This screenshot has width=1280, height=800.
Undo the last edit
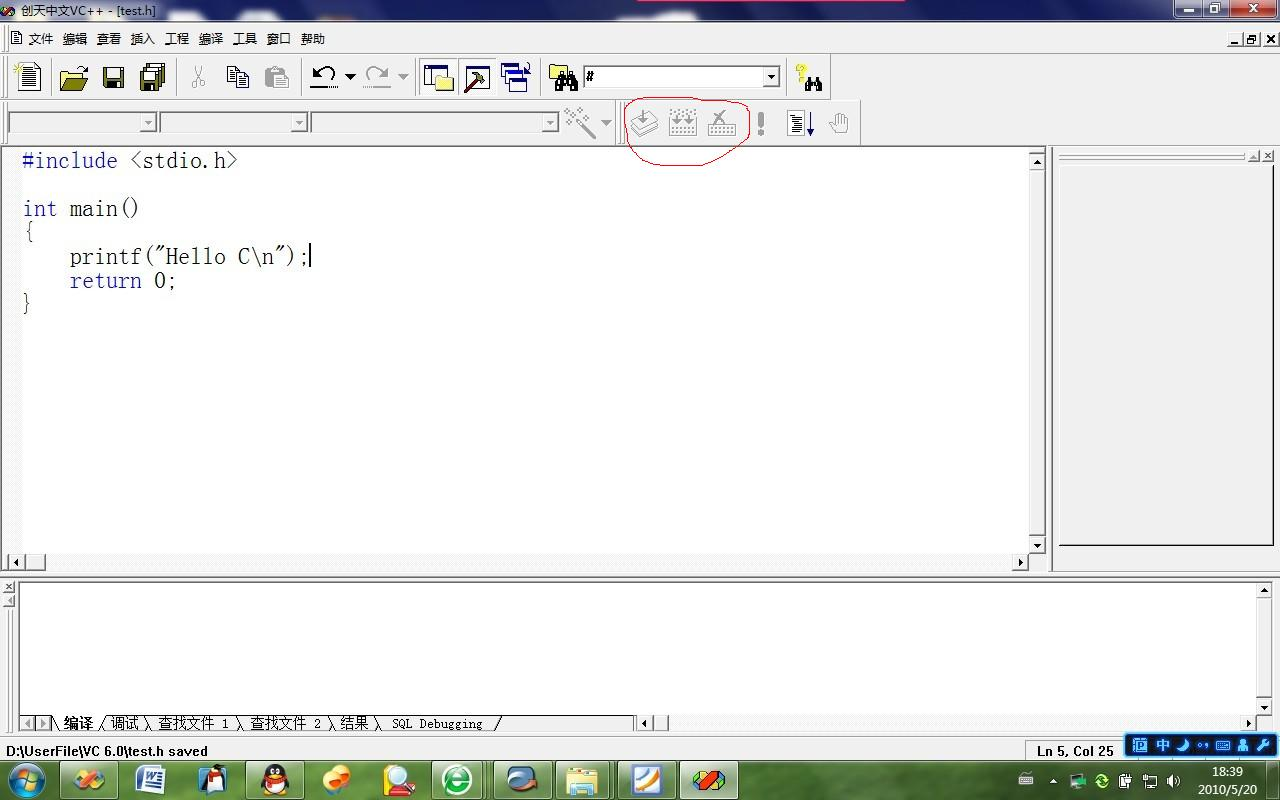[x=324, y=77]
